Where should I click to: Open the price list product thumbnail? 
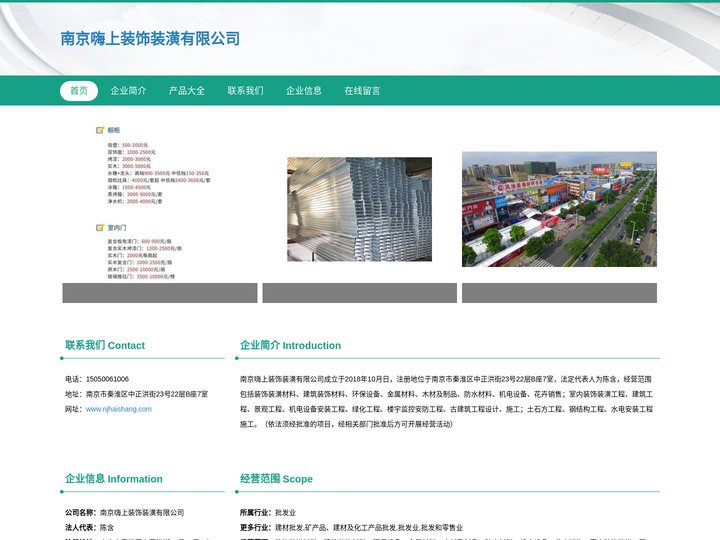160,202
